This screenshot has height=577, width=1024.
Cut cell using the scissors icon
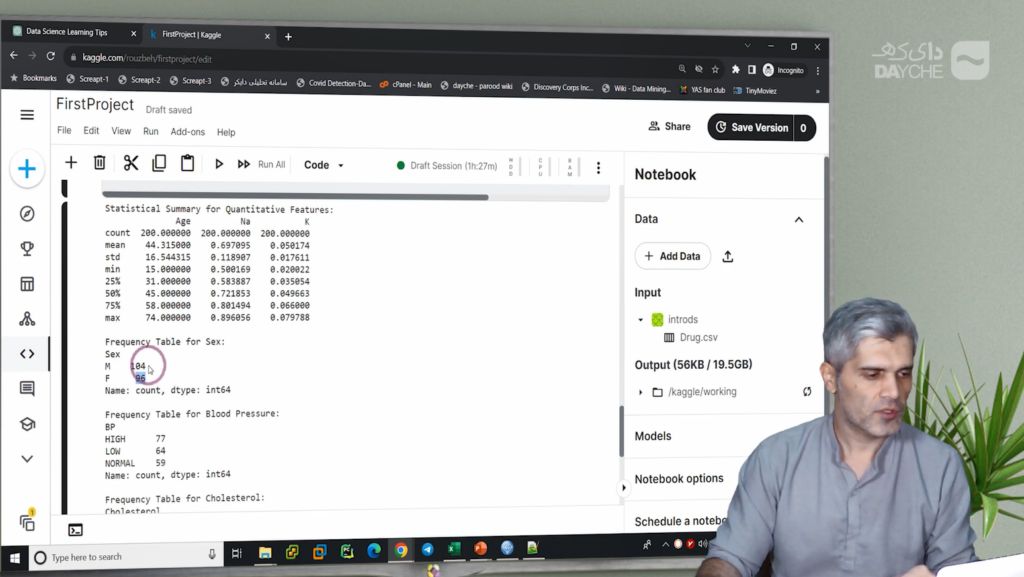[130, 163]
